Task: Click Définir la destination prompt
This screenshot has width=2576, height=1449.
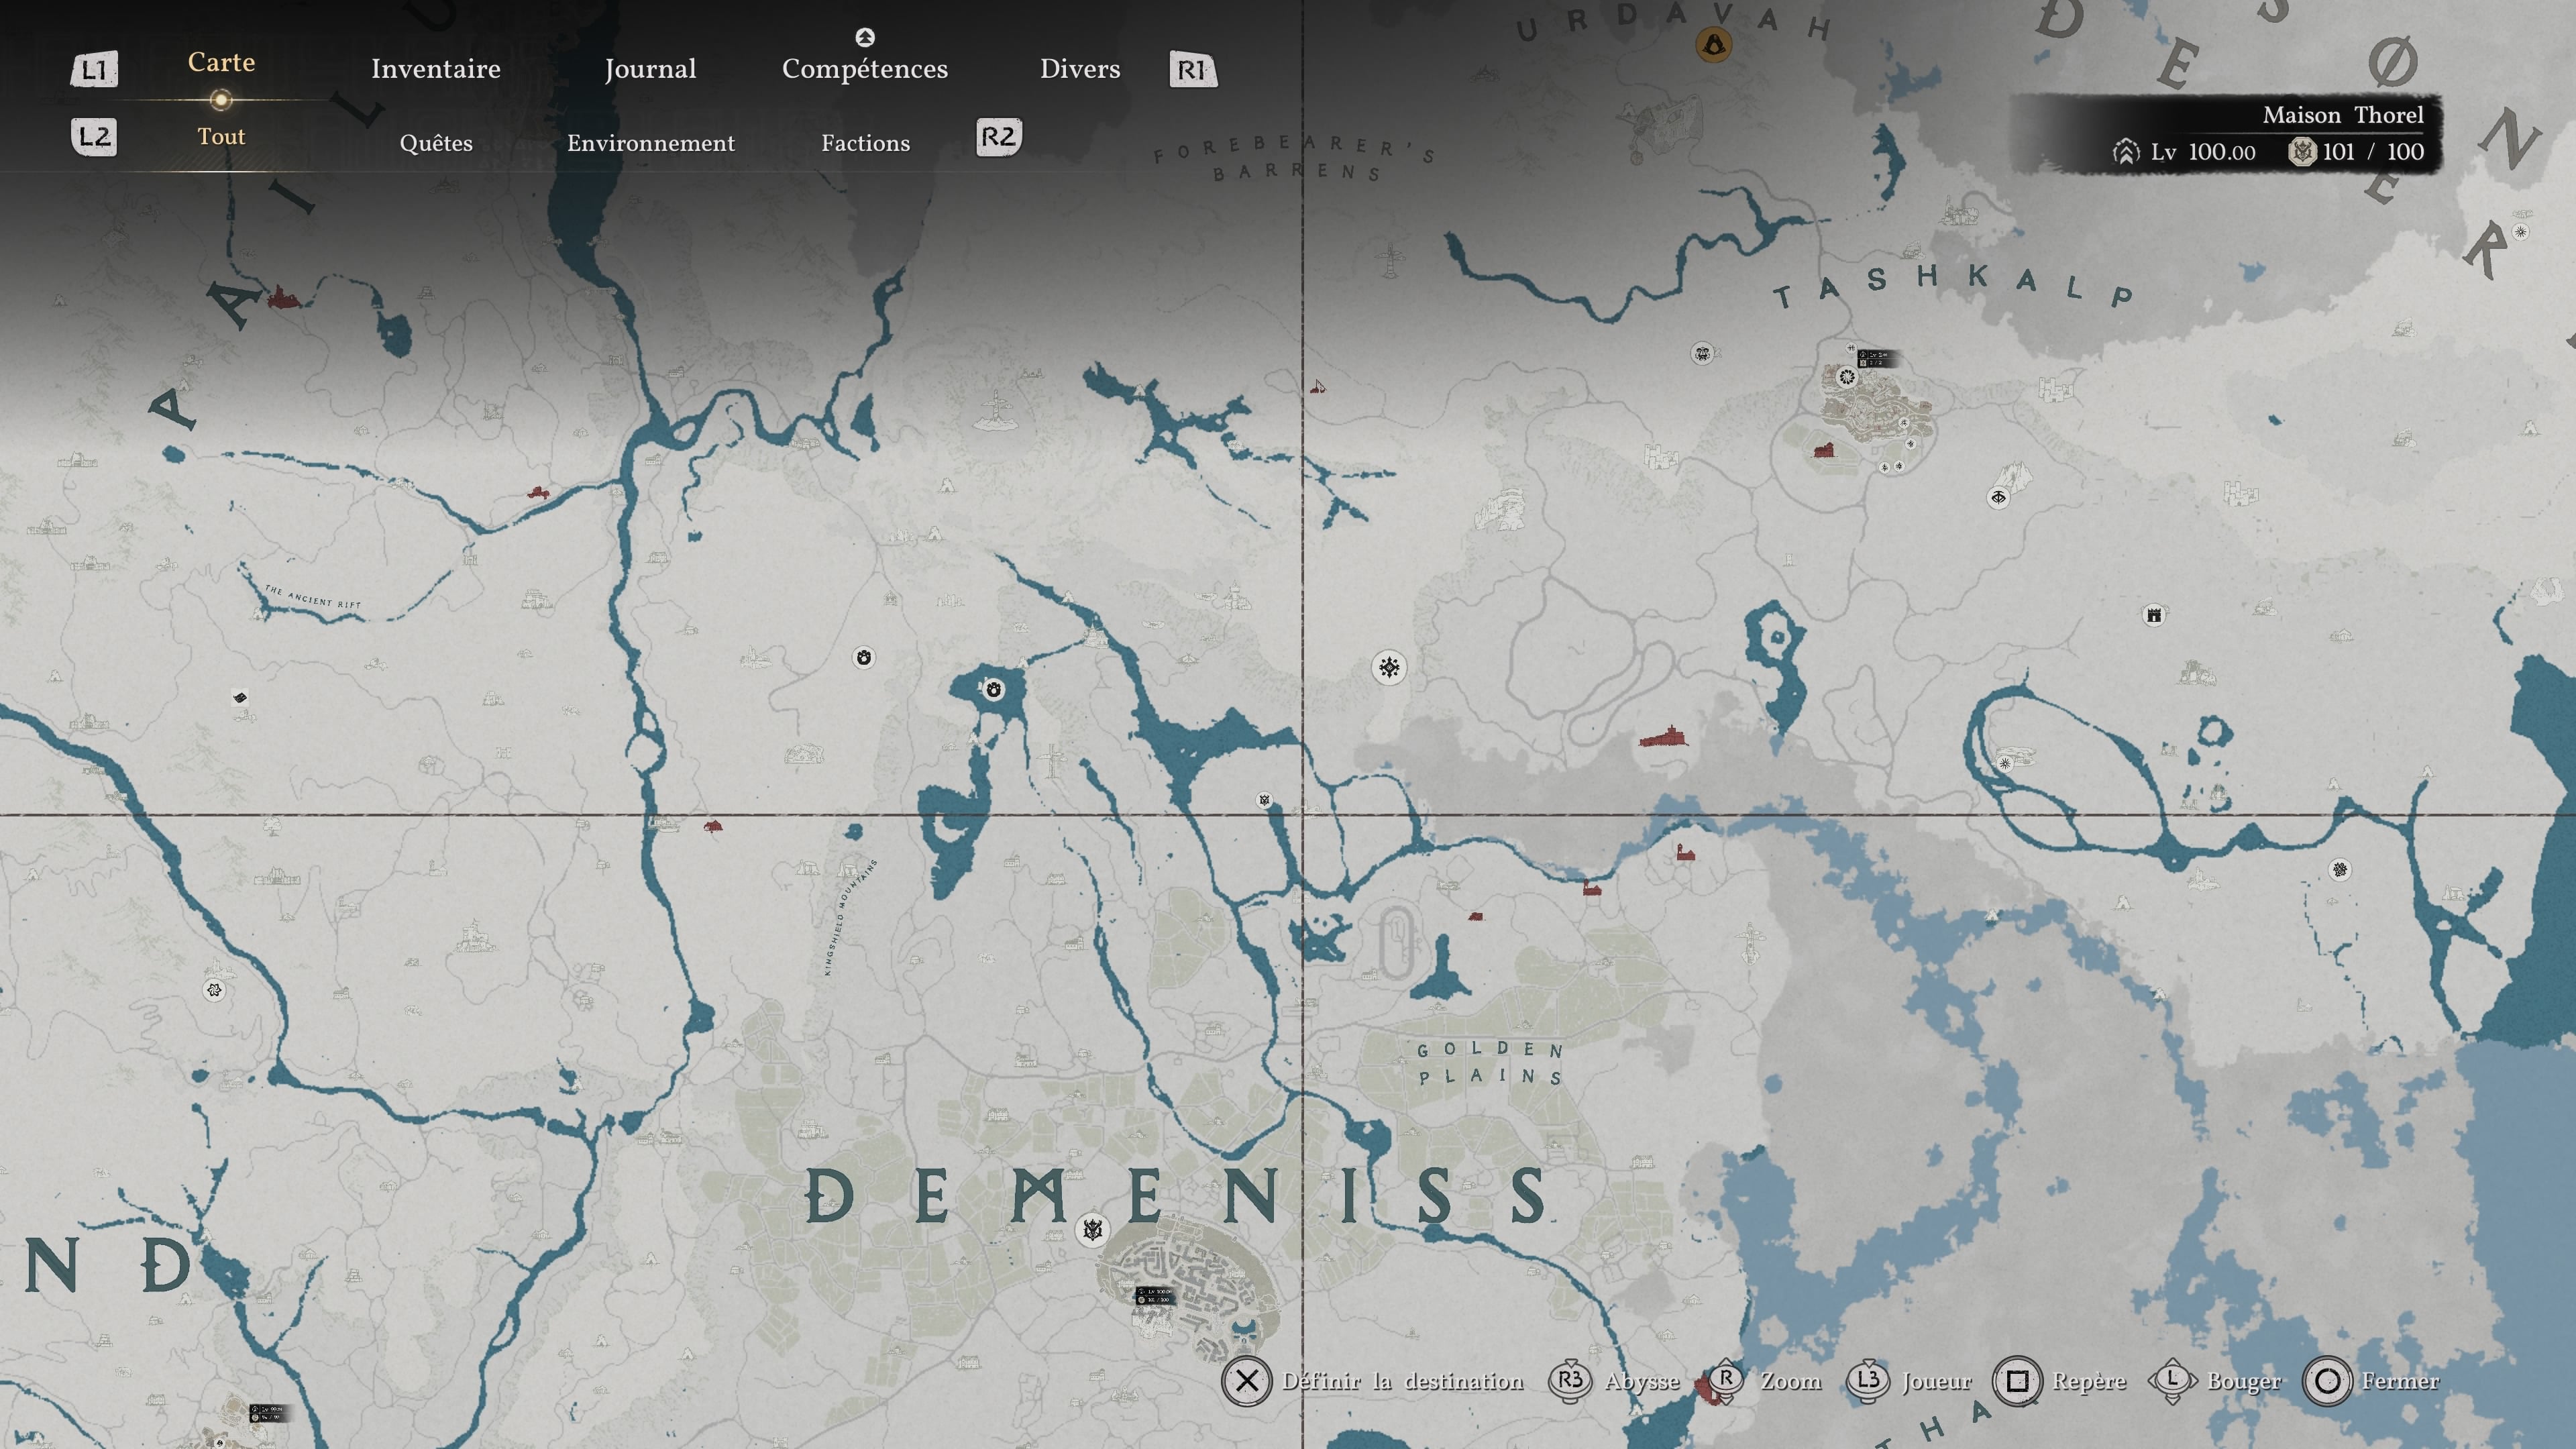Action: point(1373,1381)
